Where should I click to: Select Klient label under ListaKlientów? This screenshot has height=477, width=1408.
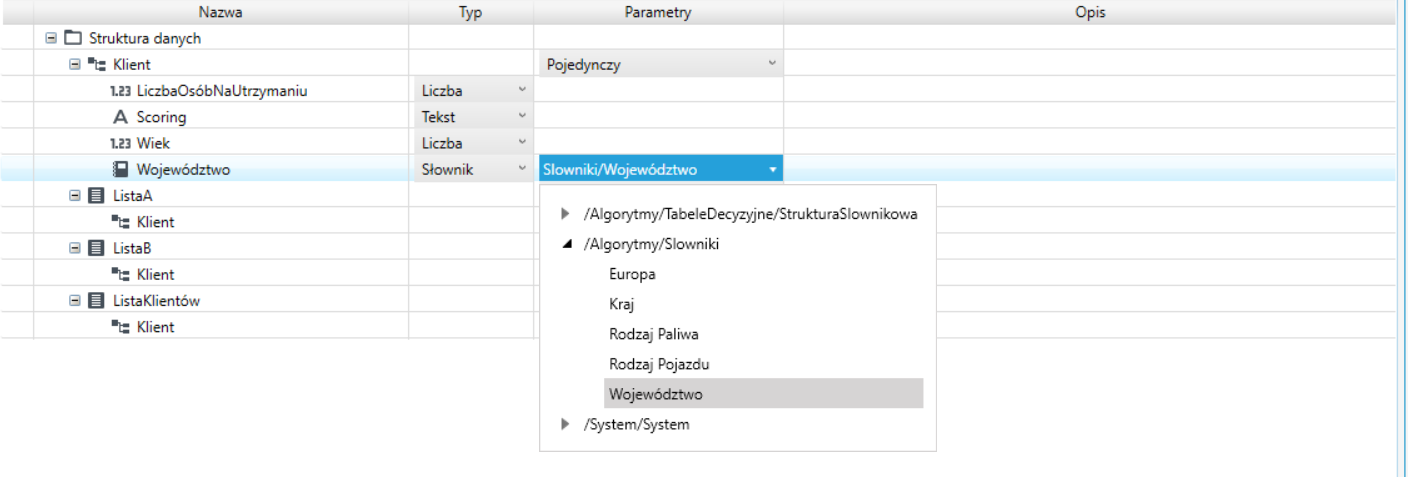pos(155,327)
